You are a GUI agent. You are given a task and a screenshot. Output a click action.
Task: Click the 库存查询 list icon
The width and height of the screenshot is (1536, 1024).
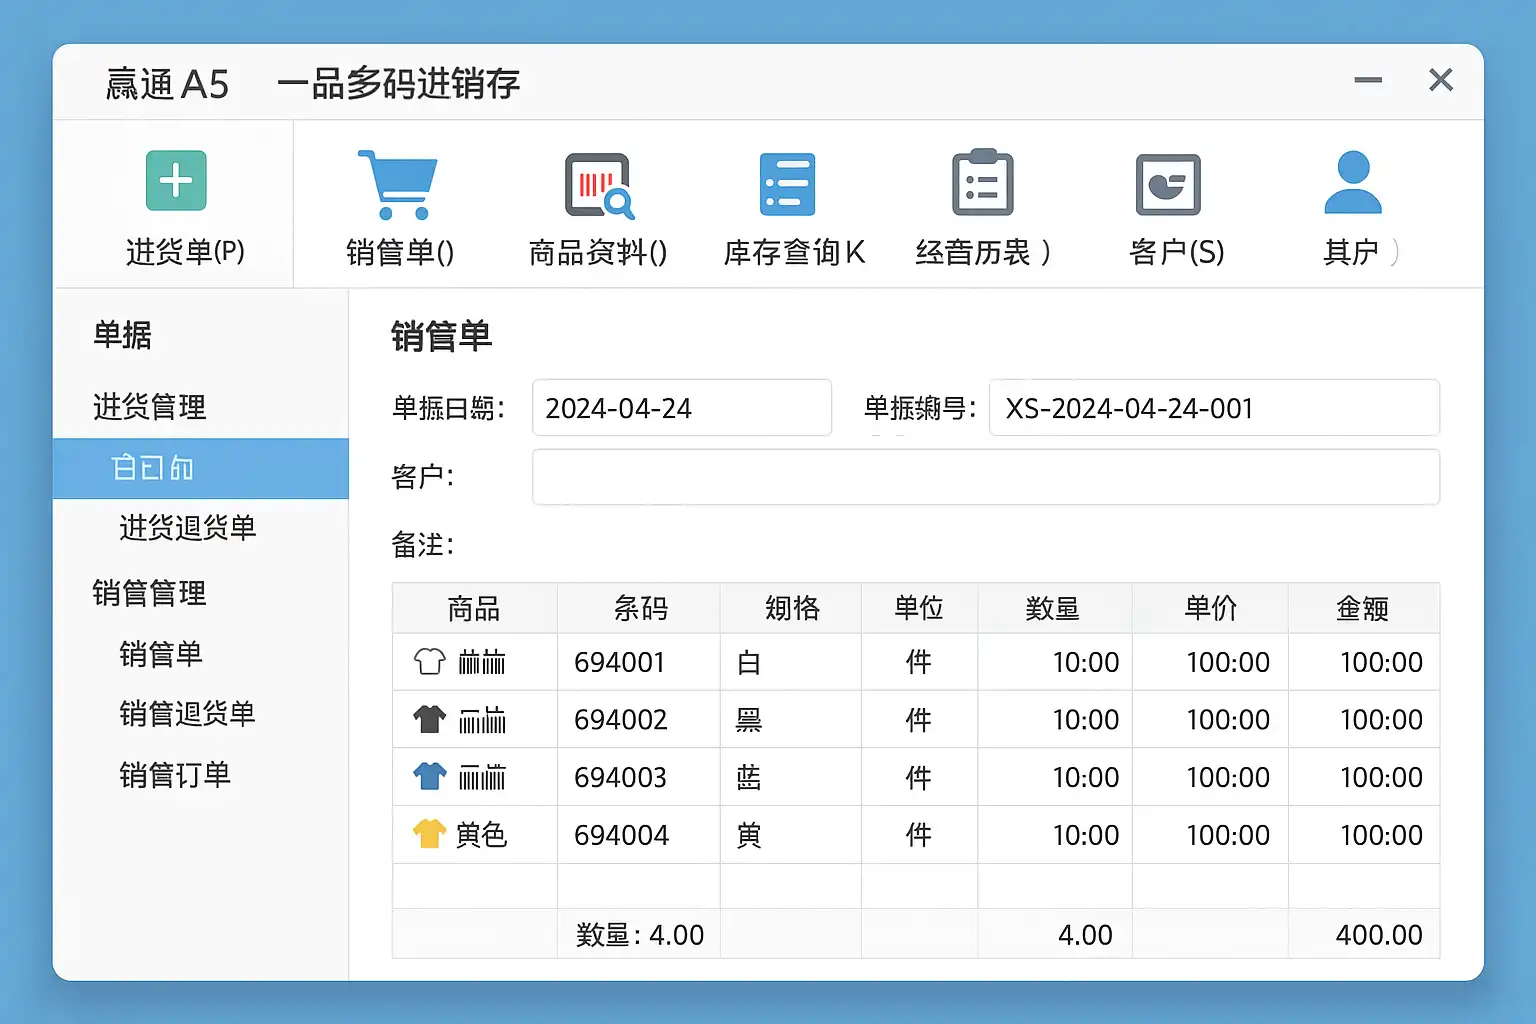pos(787,185)
